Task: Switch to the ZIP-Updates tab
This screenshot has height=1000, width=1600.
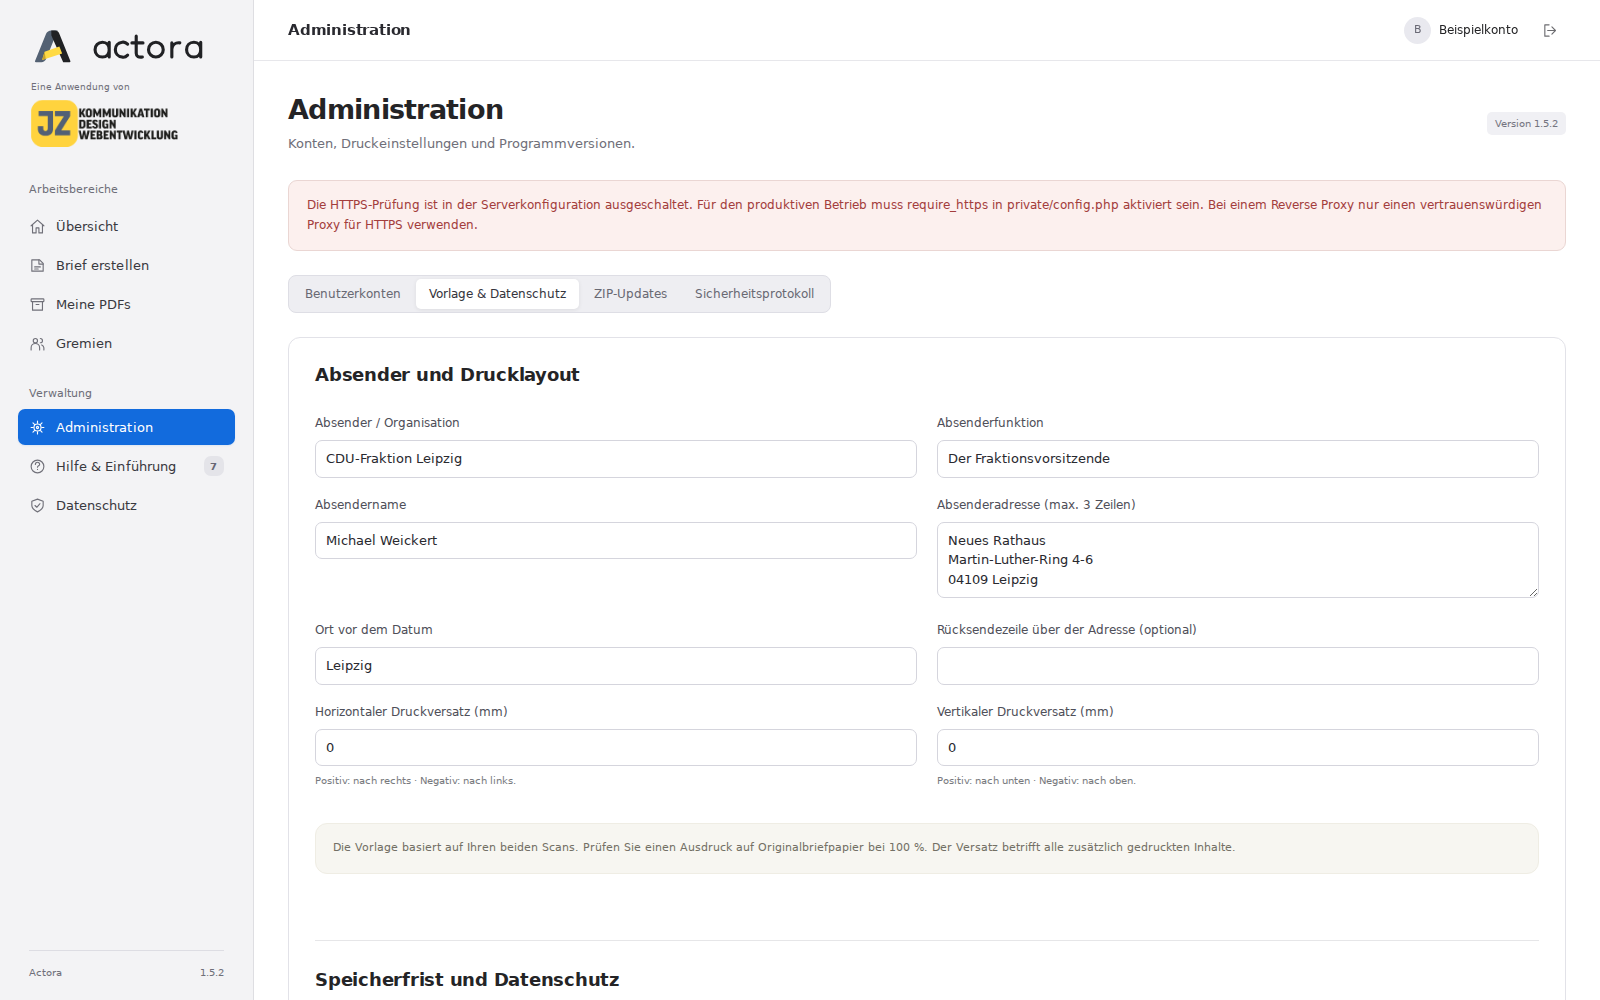Action: coord(630,294)
